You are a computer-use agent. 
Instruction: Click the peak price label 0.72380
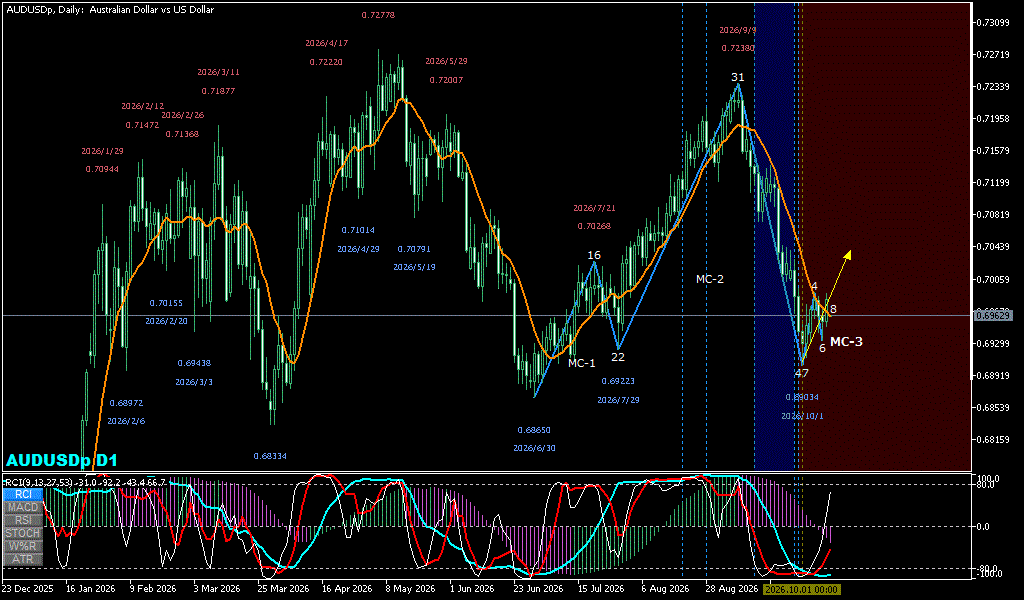[738, 48]
